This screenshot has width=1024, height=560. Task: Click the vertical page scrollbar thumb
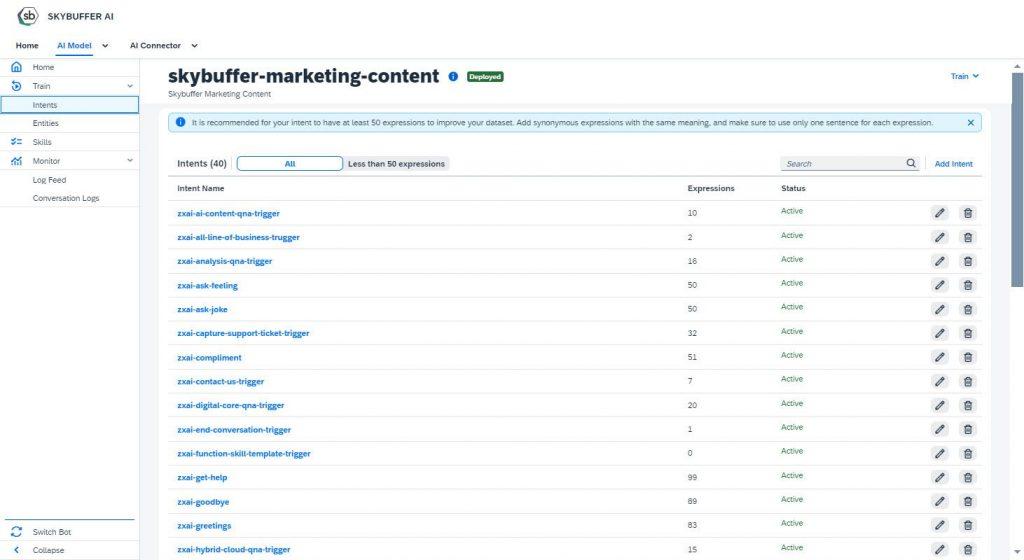(1017, 179)
